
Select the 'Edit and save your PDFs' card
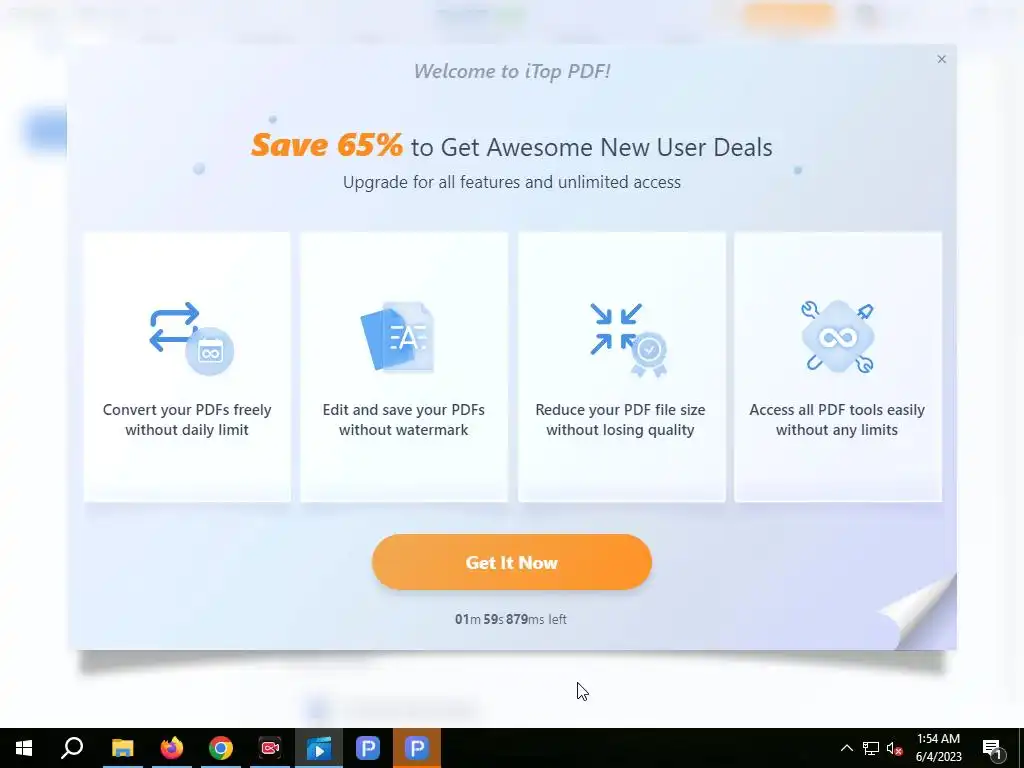pyautogui.click(x=404, y=367)
